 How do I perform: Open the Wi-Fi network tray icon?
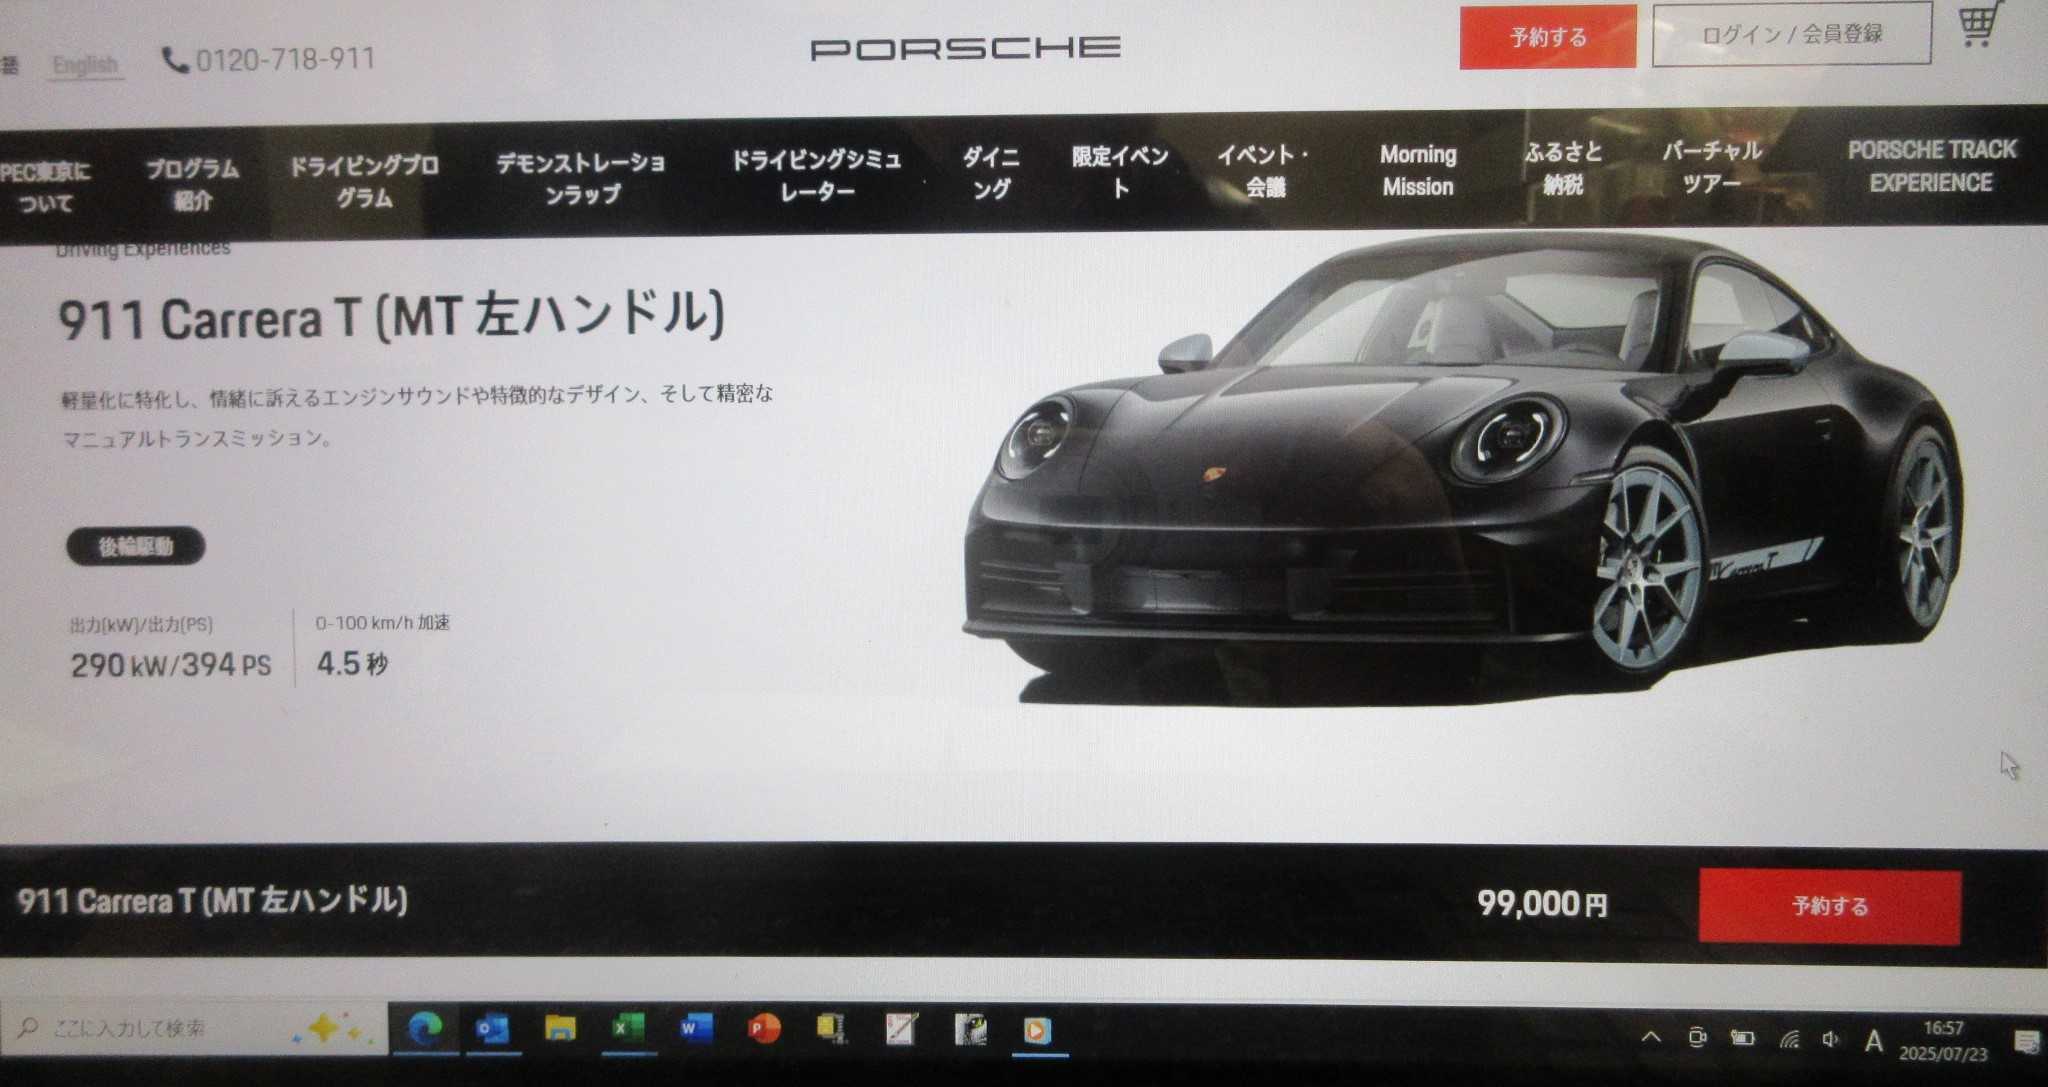click(x=1789, y=1039)
